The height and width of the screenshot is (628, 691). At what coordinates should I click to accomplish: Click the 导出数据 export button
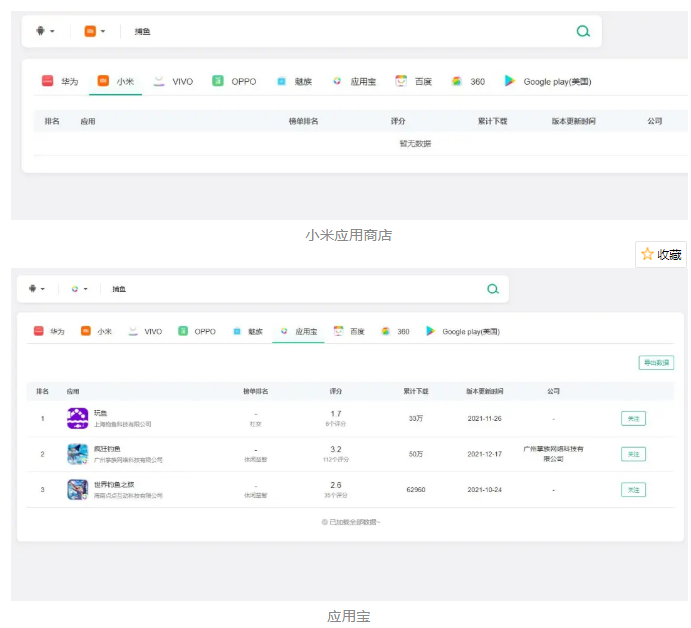point(656,363)
